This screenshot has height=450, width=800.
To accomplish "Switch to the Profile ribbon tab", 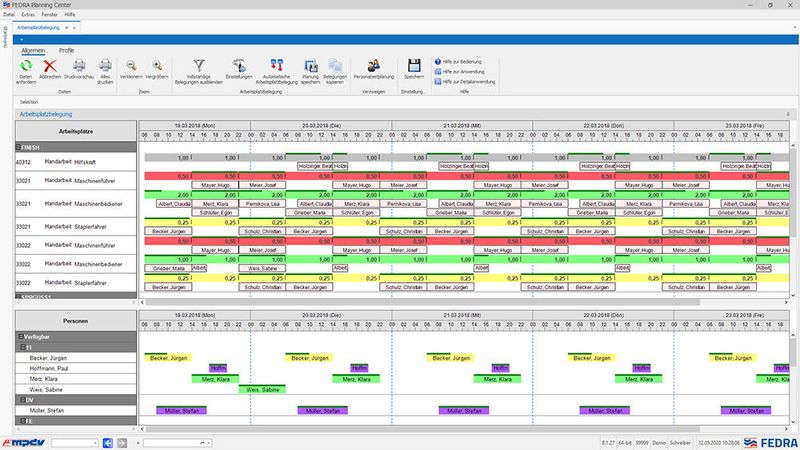I will (66, 51).
